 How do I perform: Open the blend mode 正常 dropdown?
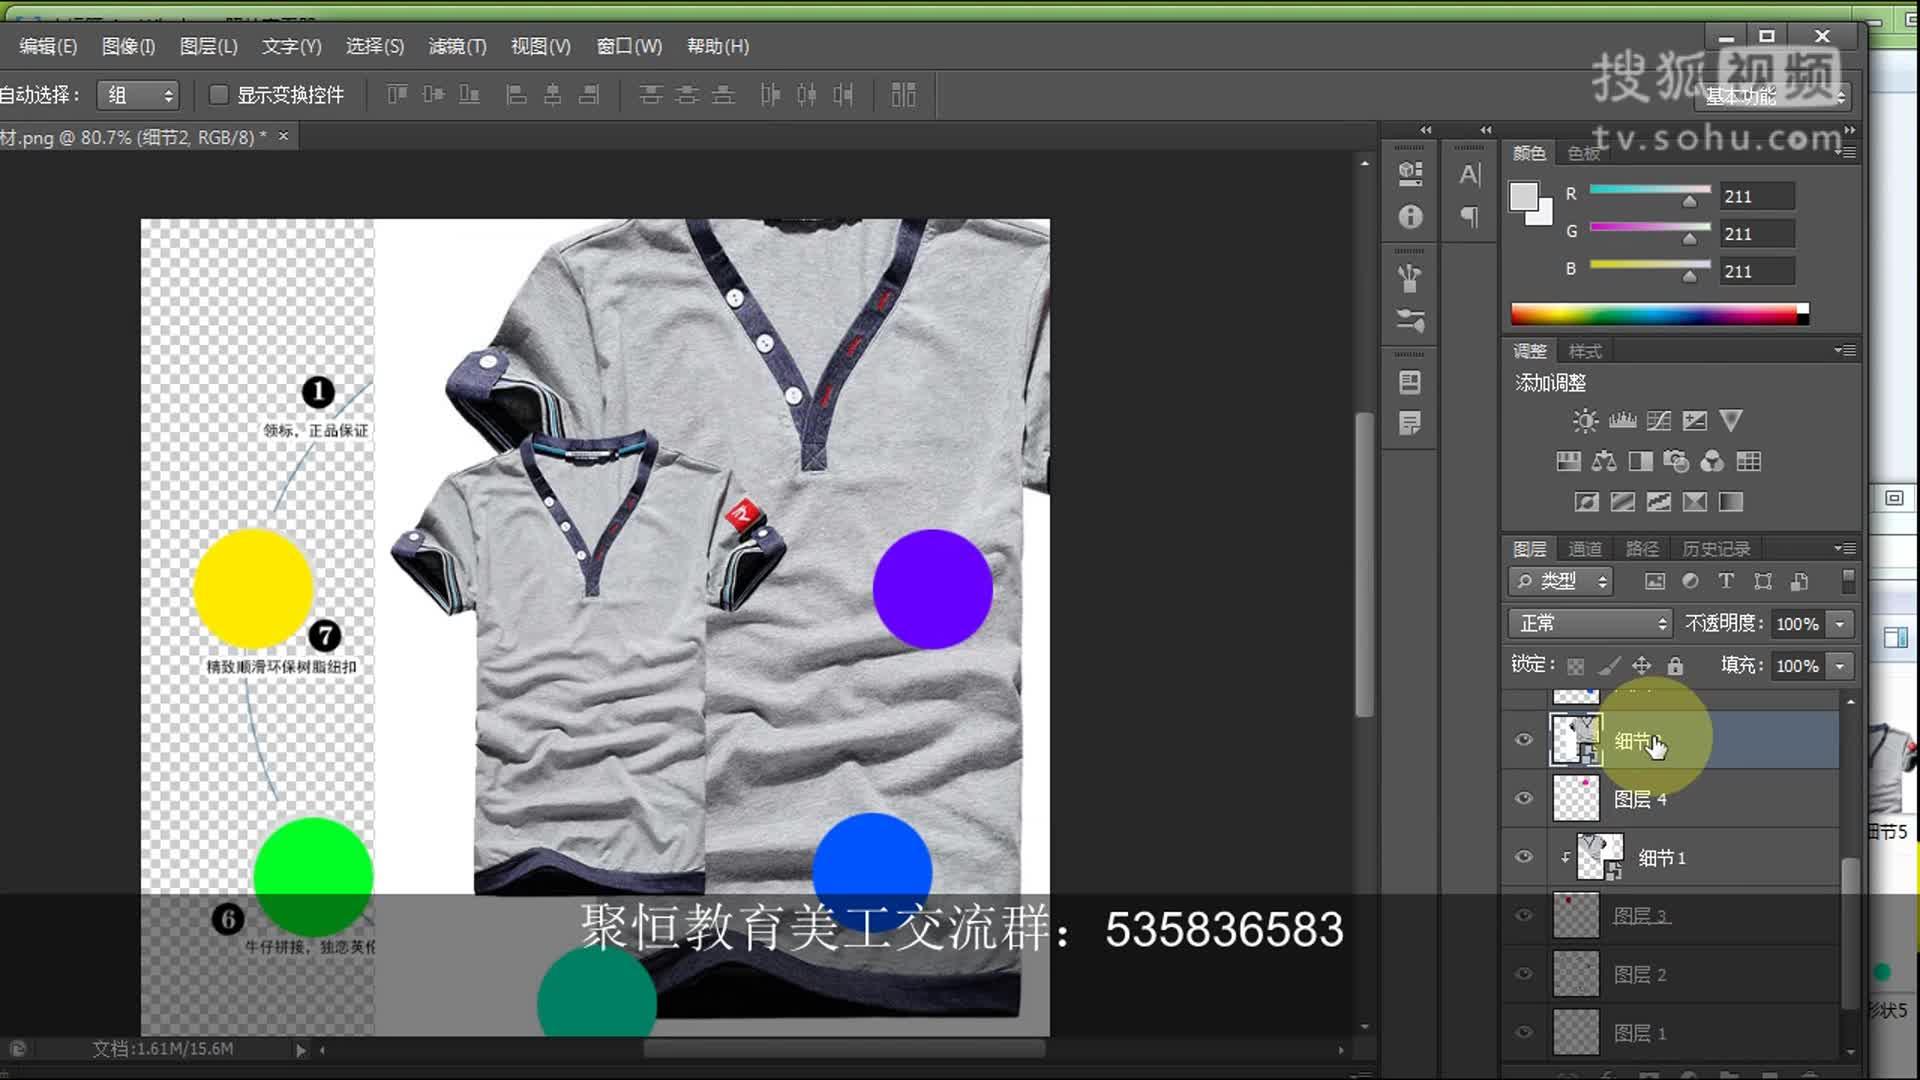(x=1589, y=624)
